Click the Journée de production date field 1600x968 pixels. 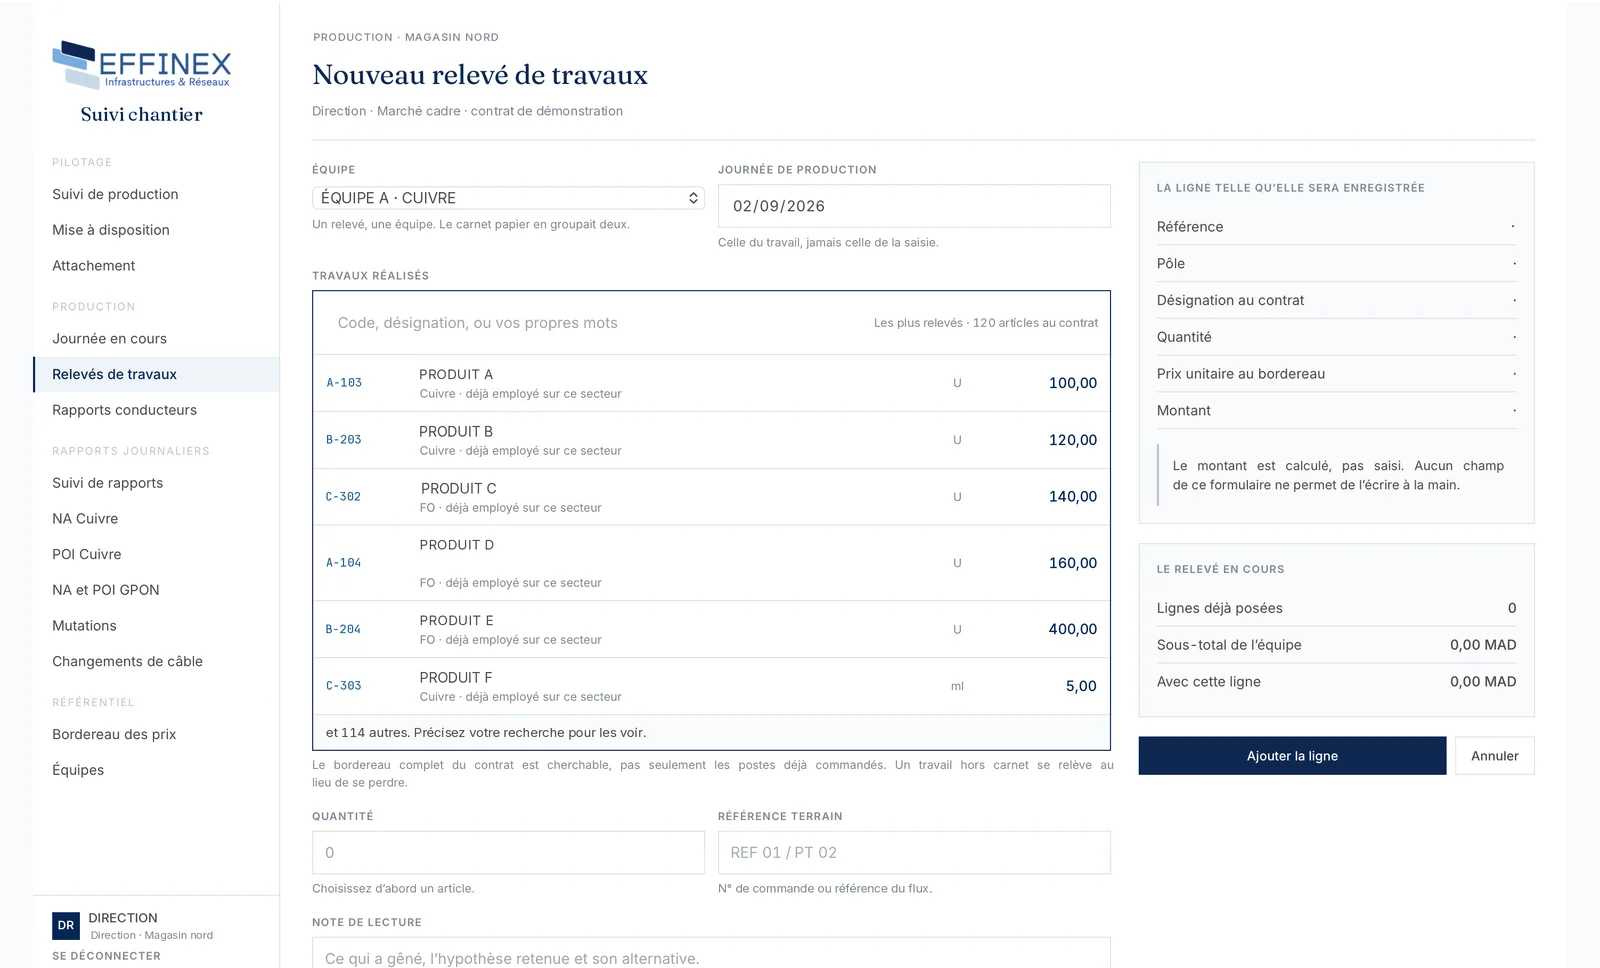click(x=914, y=206)
